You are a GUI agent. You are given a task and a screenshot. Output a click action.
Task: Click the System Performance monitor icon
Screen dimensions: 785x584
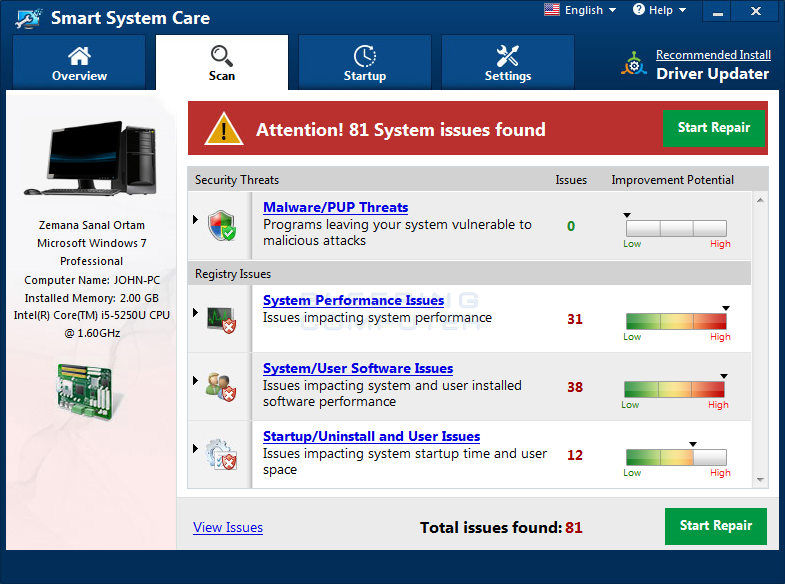pyautogui.click(x=222, y=320)
